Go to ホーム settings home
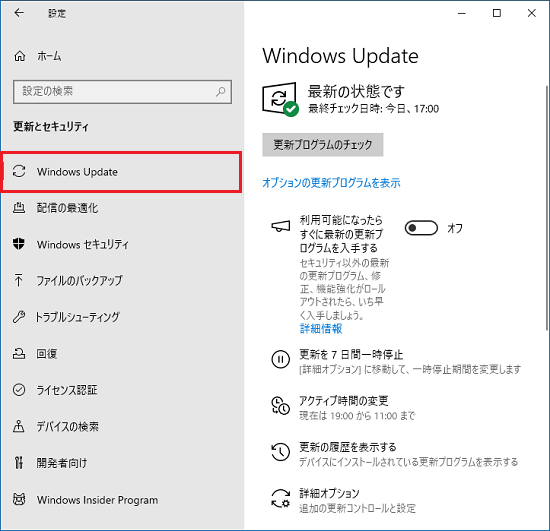 pyautogui.click(x=49, y=56)
